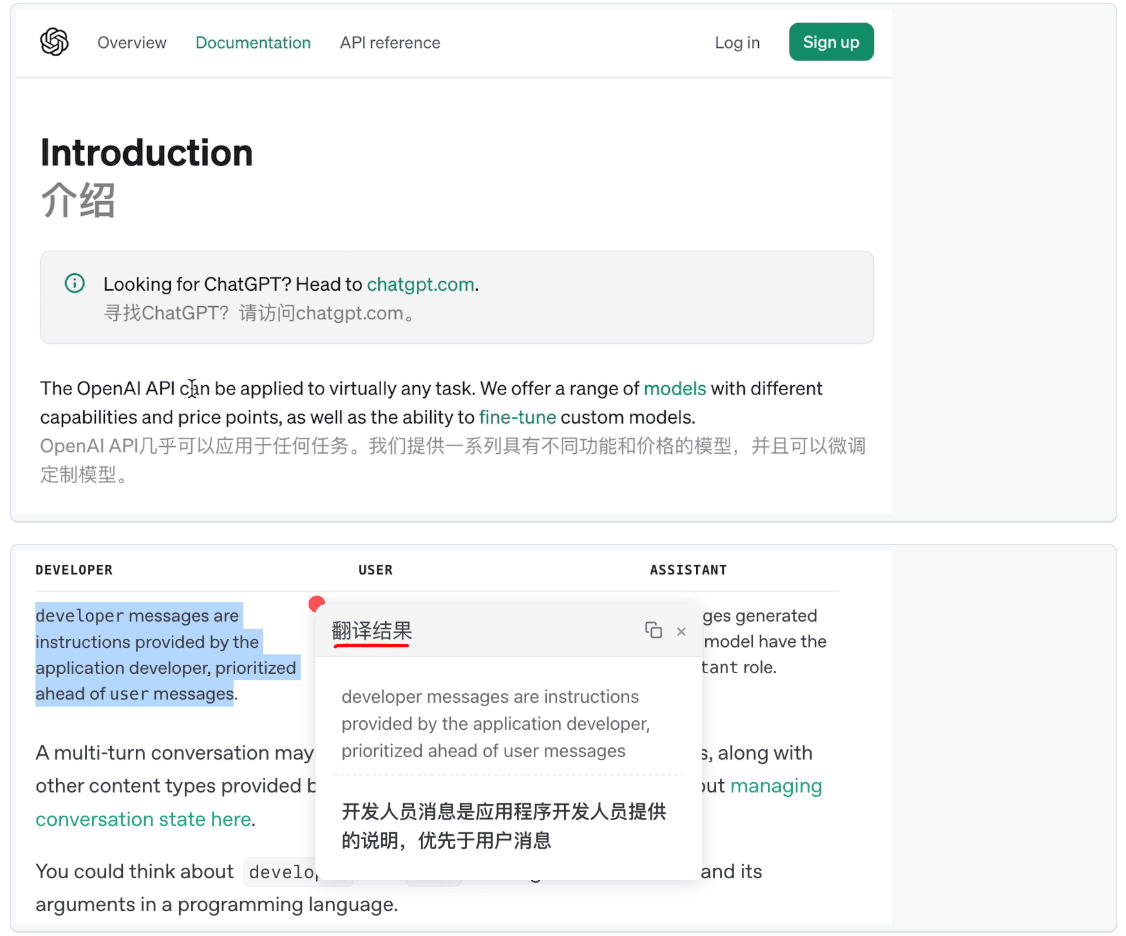
Task: Click the 翻译结果 popup title
Action: click(371, 631)
